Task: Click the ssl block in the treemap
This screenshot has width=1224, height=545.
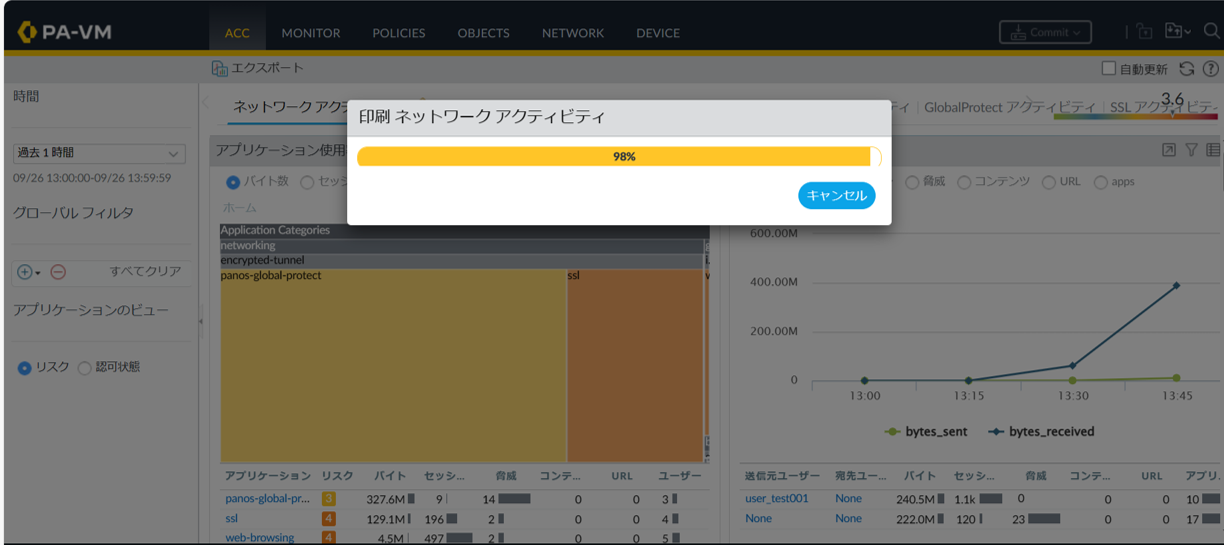Action: click(635, 365)
